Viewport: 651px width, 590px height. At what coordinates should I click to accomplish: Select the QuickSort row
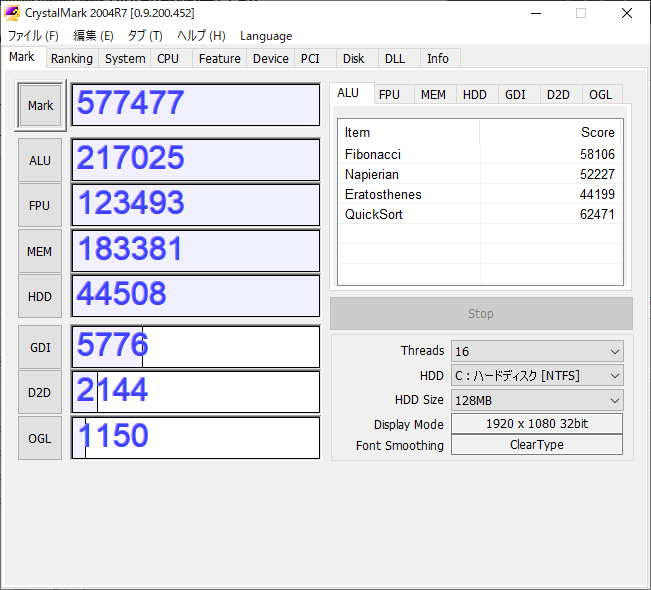pyautogui.click(x=480, y=214)
